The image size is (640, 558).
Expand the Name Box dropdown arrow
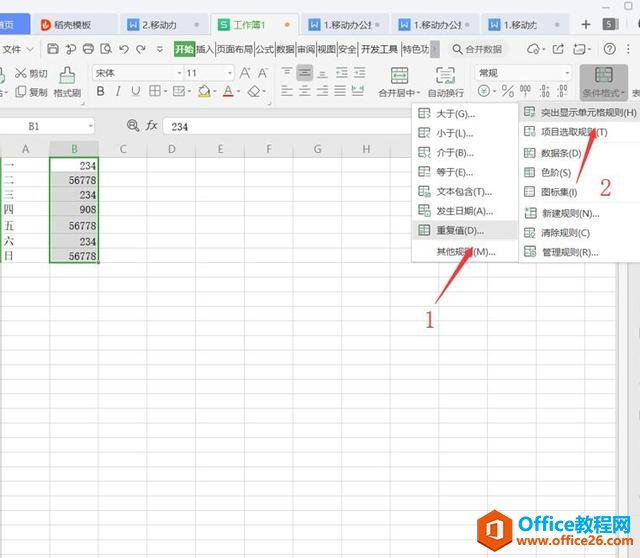click(90, 126)
